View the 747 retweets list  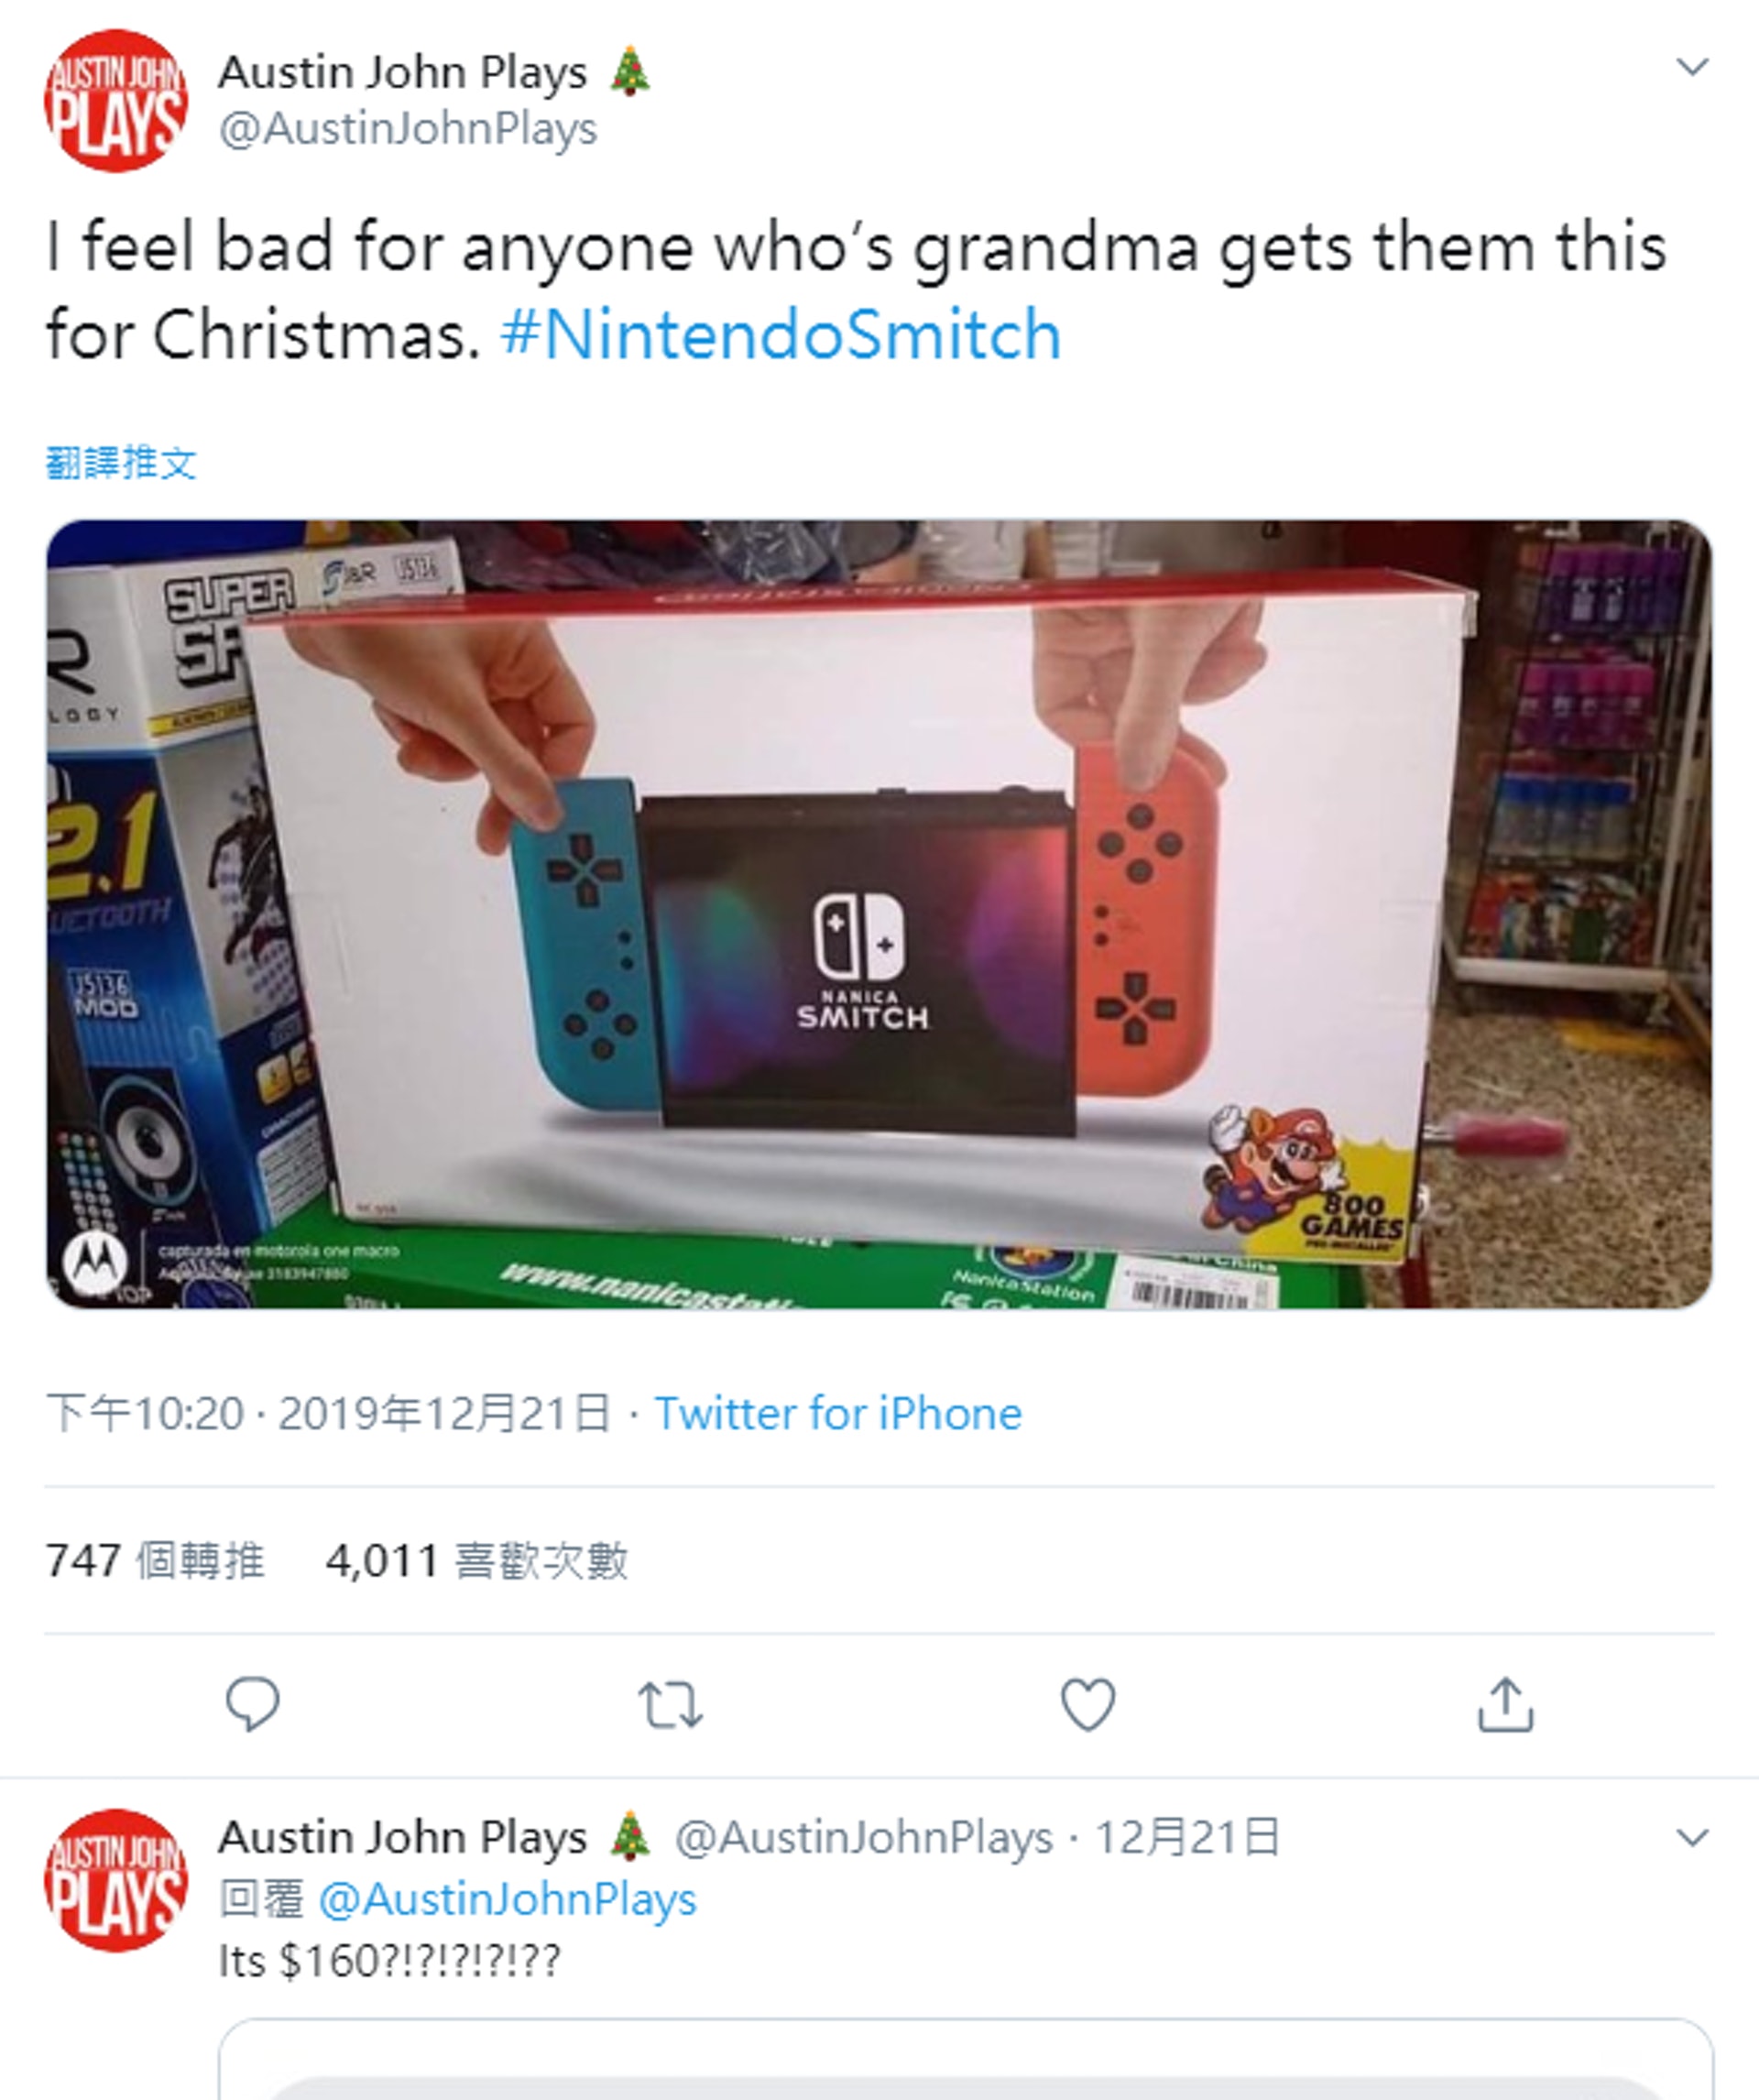pyautogui.click(x=155, y=1561)
